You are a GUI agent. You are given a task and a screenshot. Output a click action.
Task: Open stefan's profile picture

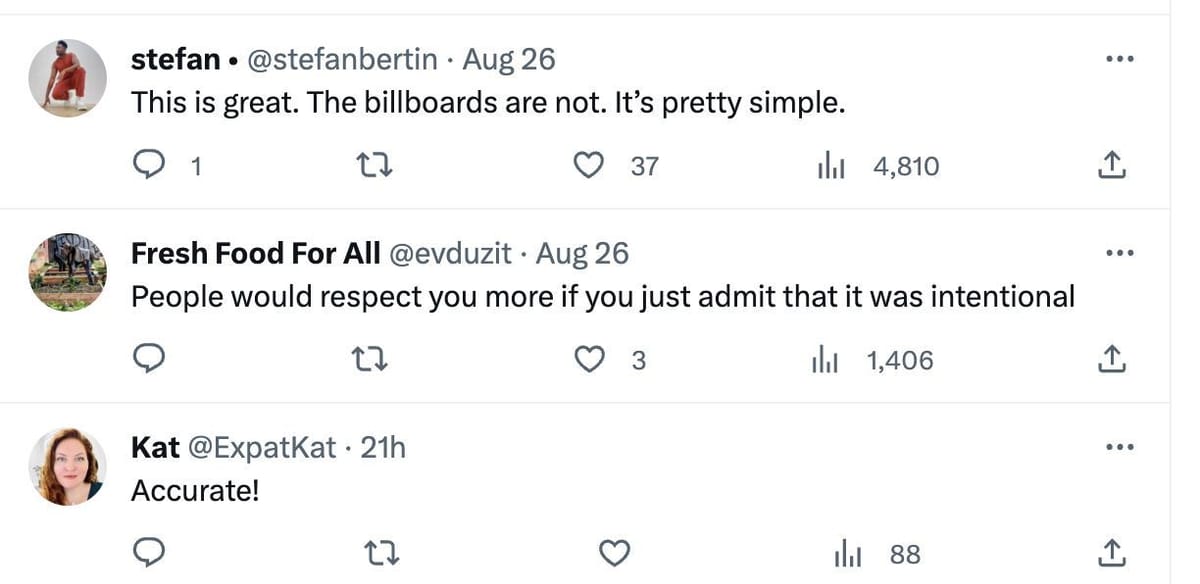pos(68,77)
